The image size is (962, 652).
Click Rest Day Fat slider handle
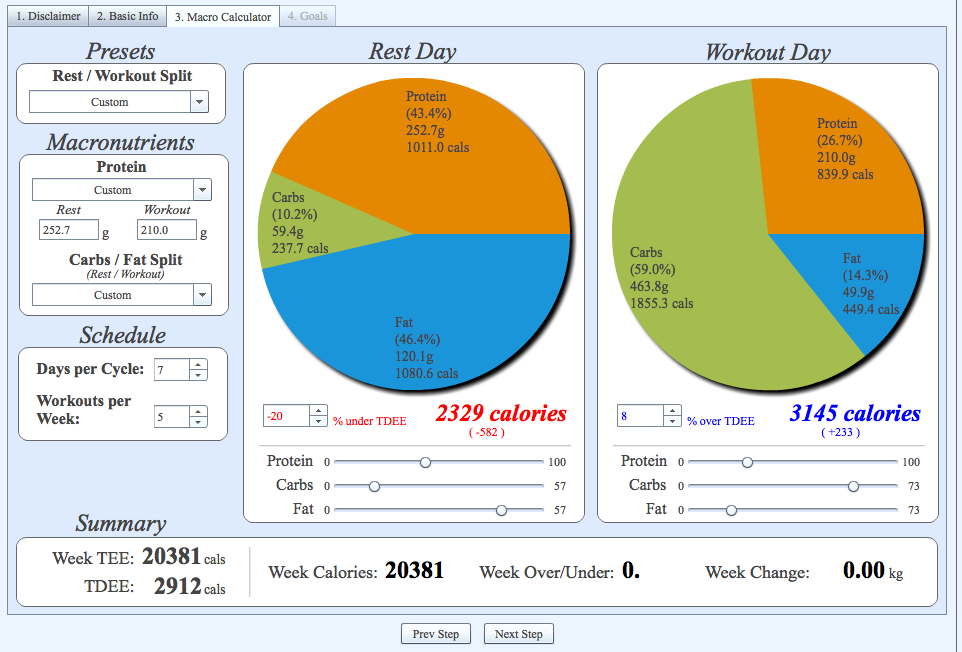point(501,510)
